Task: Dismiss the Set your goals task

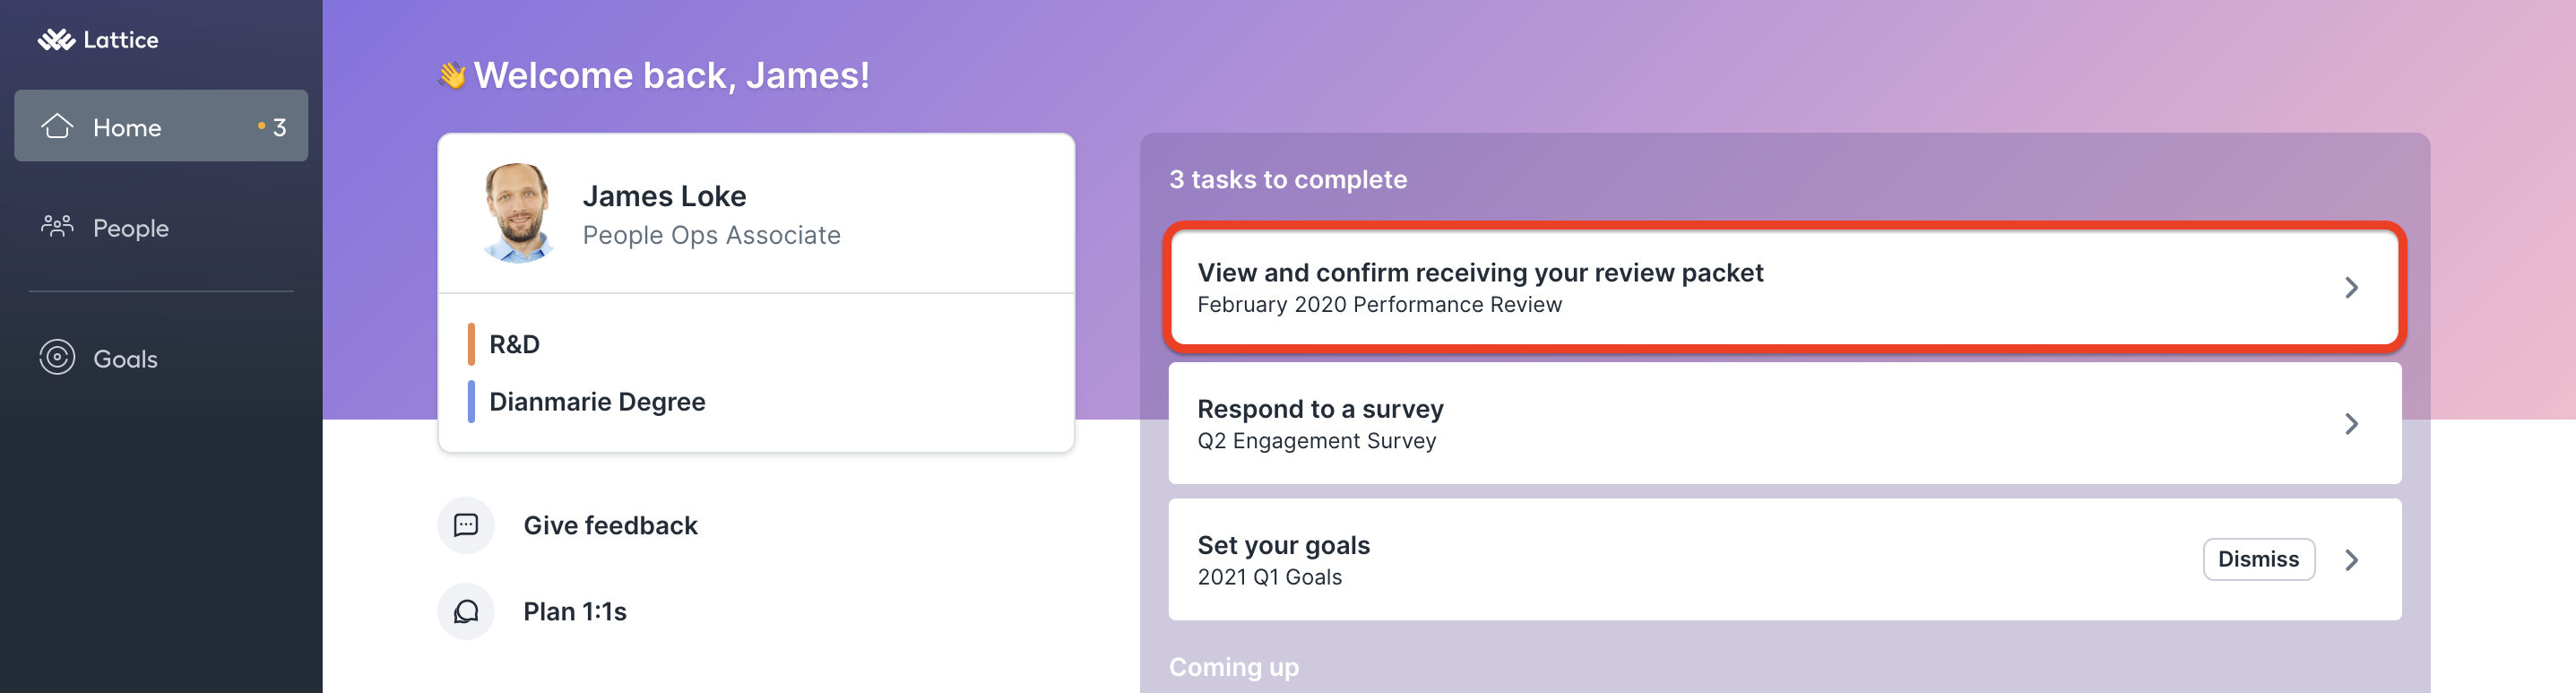Action: (2258, 559)
